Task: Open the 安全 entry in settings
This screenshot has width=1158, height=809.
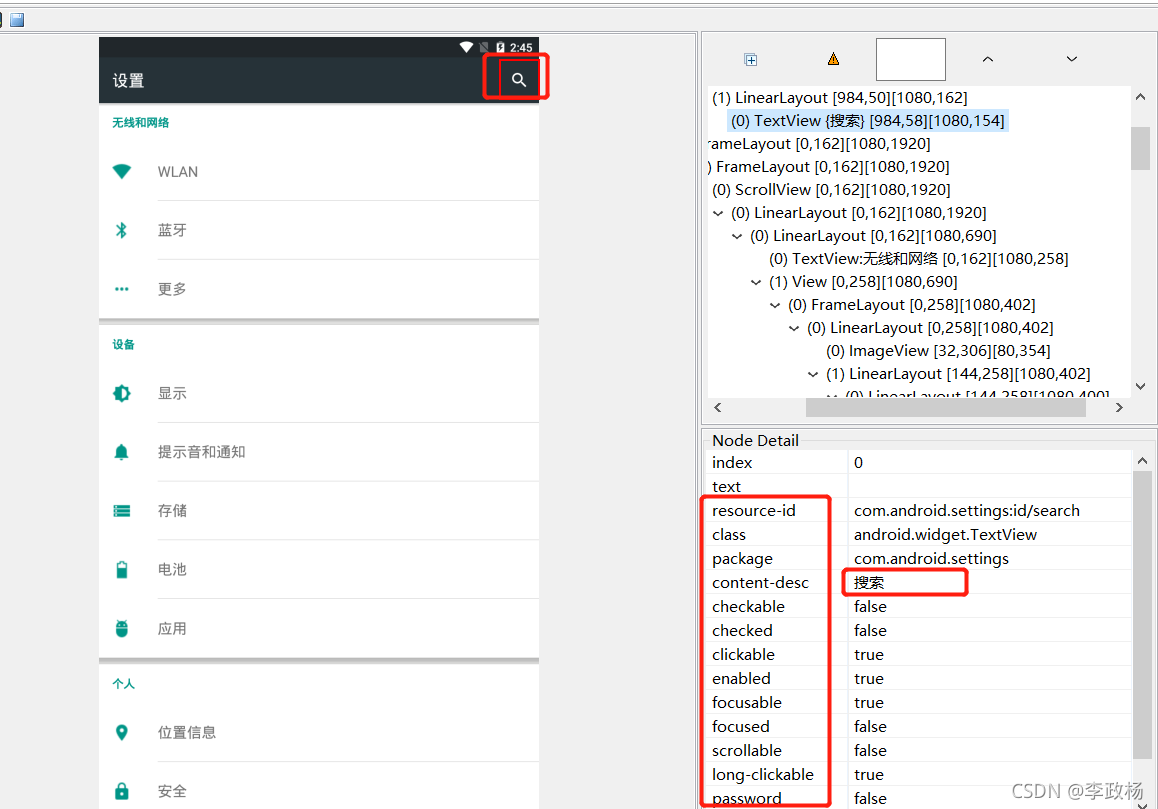Action: (319, 791)
